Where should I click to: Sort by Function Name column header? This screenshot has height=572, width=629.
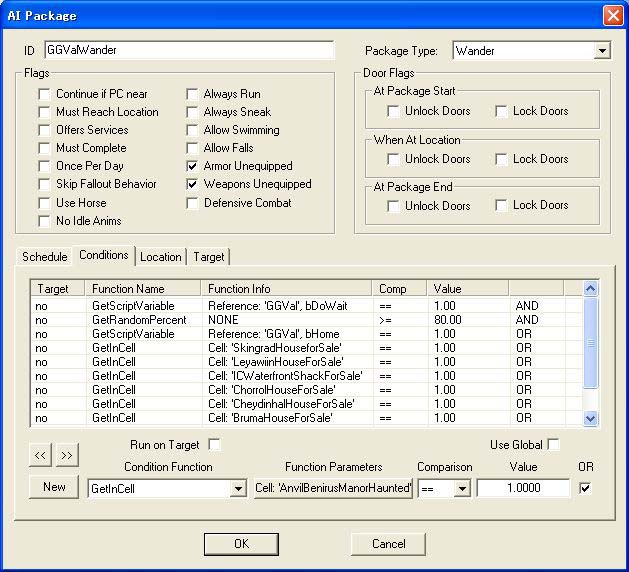pos(142,289)
